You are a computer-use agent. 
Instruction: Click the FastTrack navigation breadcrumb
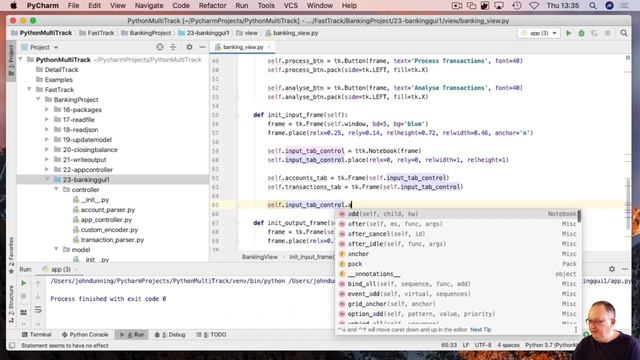pos(97,33)
